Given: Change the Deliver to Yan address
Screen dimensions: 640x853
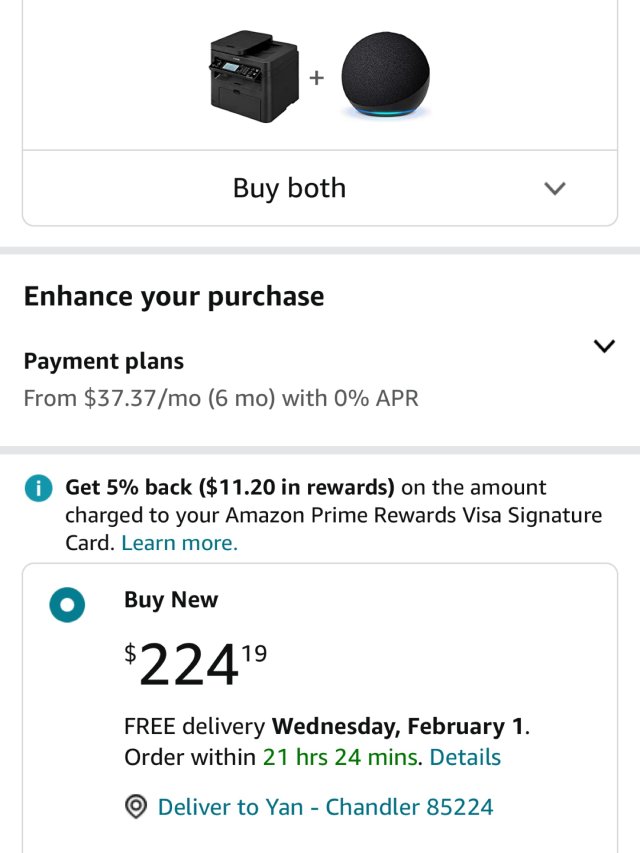Looking at the screenshot, I should pos(325,807).
